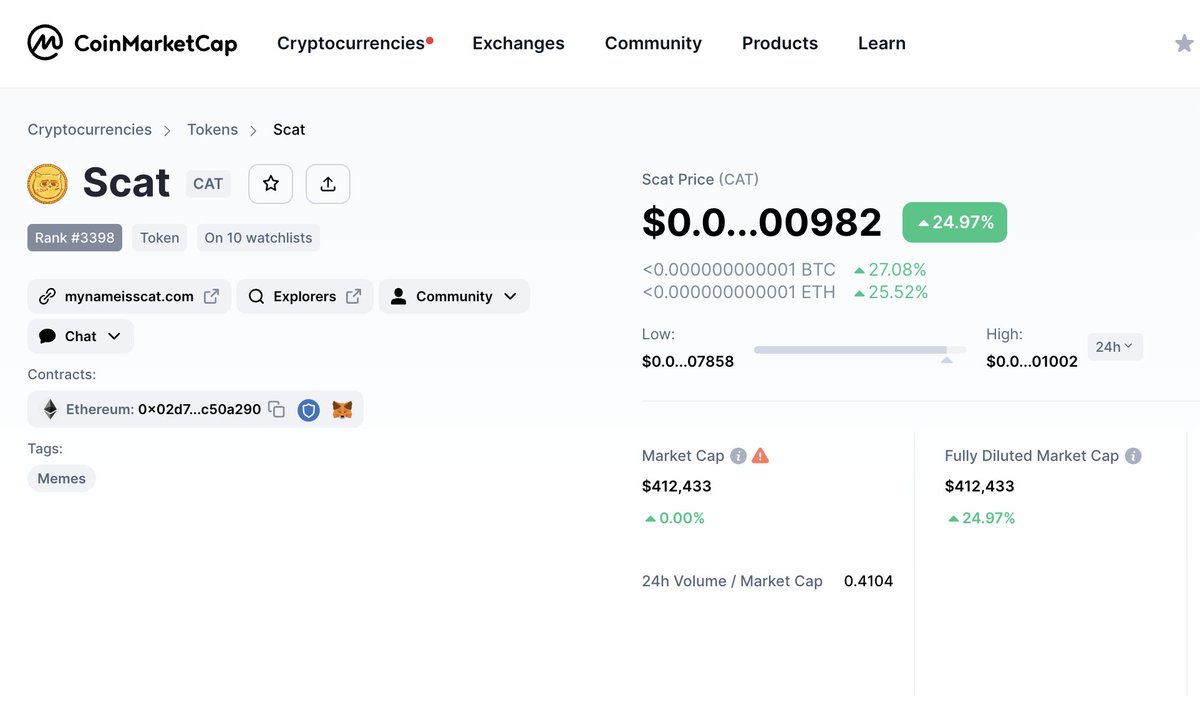
Task: Click the Scat coin avatar
Action: (47, 184)
